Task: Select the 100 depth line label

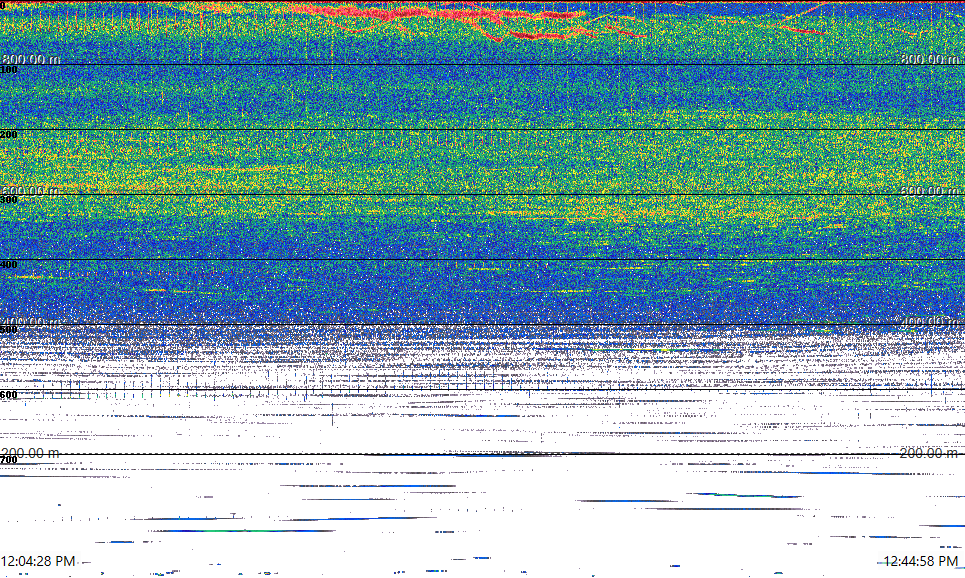Action: pos(9,70)
